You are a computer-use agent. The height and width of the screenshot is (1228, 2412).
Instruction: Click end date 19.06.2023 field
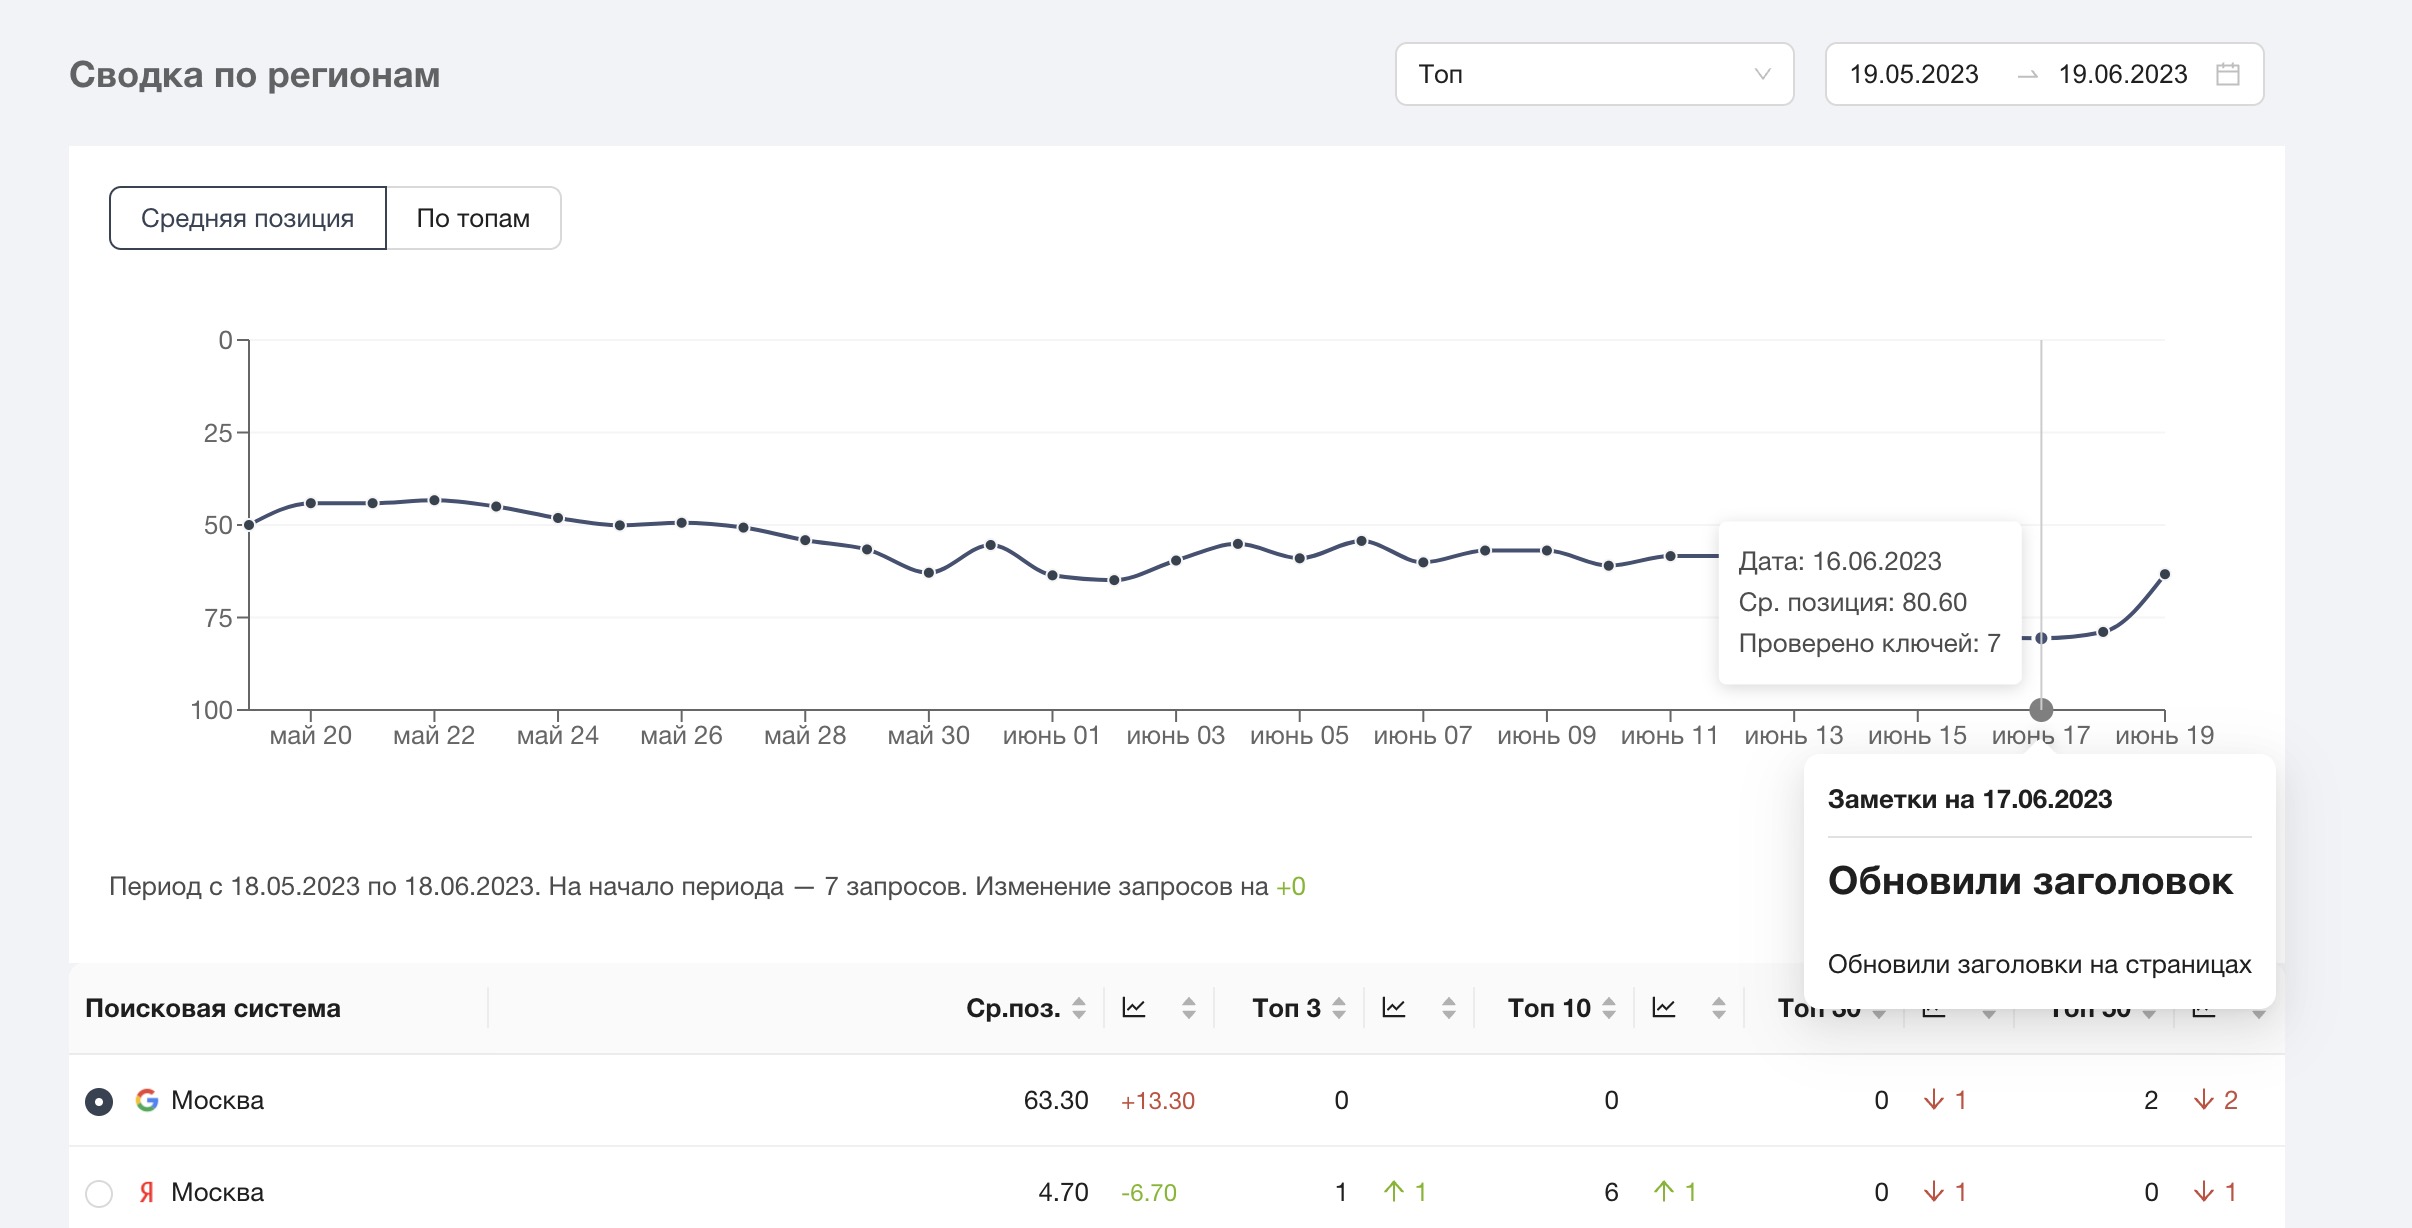pos(2122,74)
